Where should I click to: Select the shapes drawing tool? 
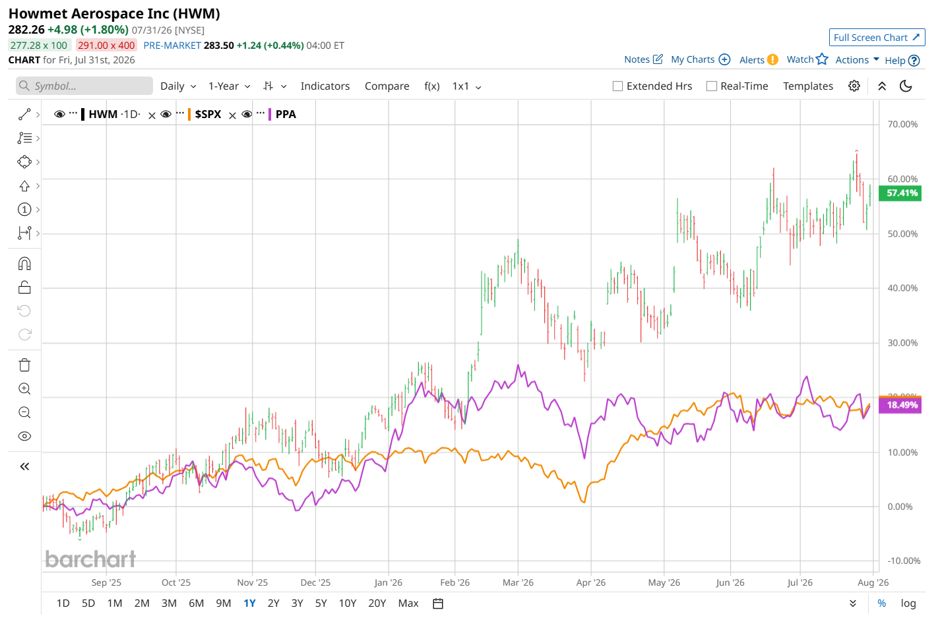25,162
